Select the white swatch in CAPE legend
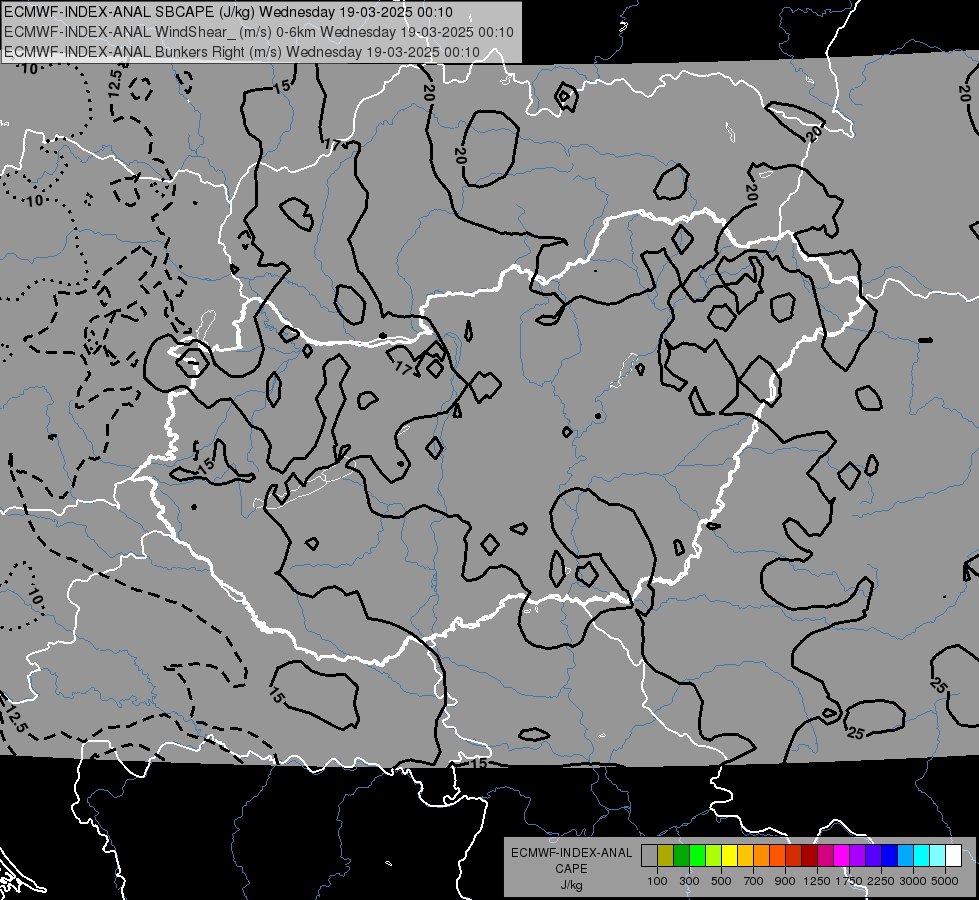Viewport: 979px width, 900px height. click(954, 856)
